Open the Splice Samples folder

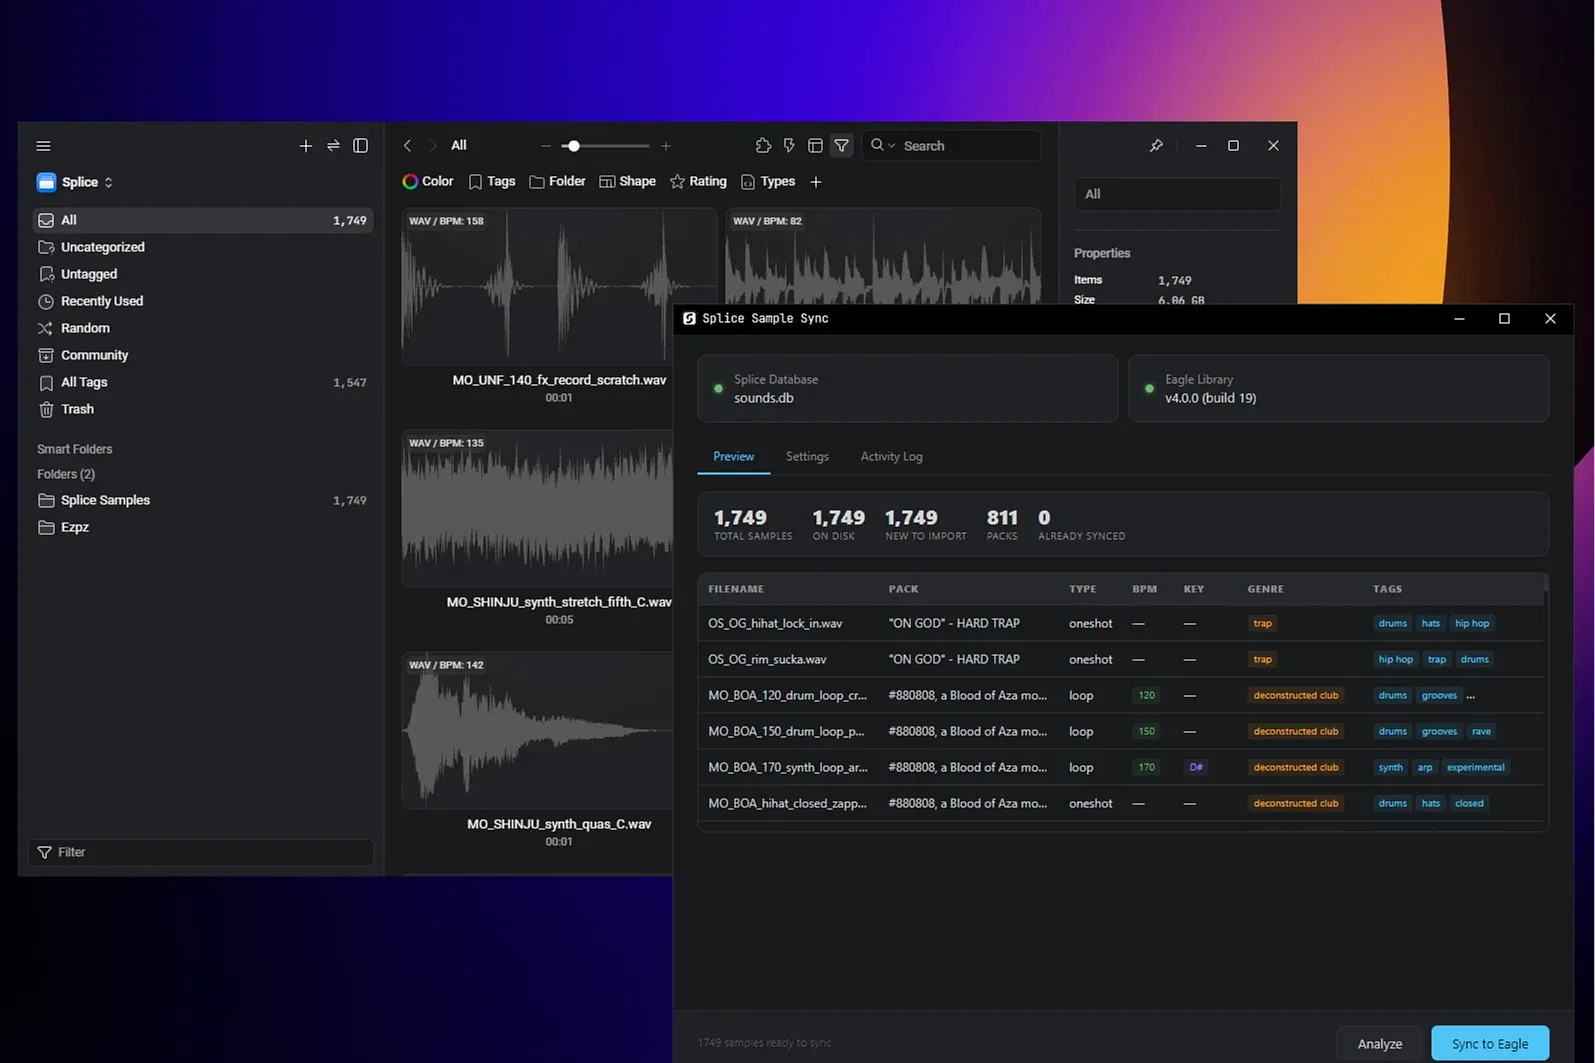point(201,500)
